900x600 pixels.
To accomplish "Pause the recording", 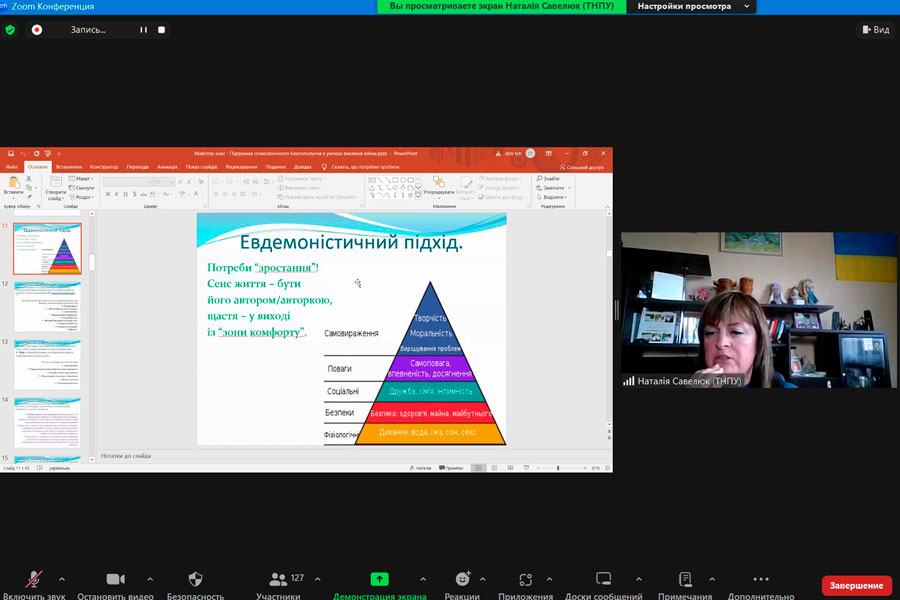I will coord(143,30).
